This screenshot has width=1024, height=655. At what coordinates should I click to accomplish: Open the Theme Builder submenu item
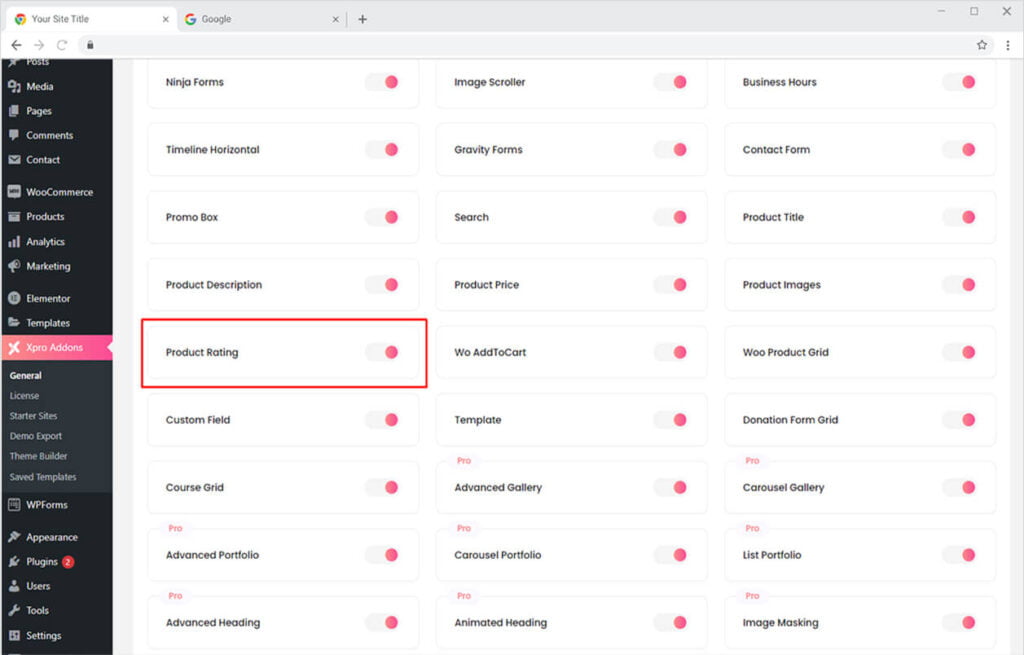tap(39, 456)
